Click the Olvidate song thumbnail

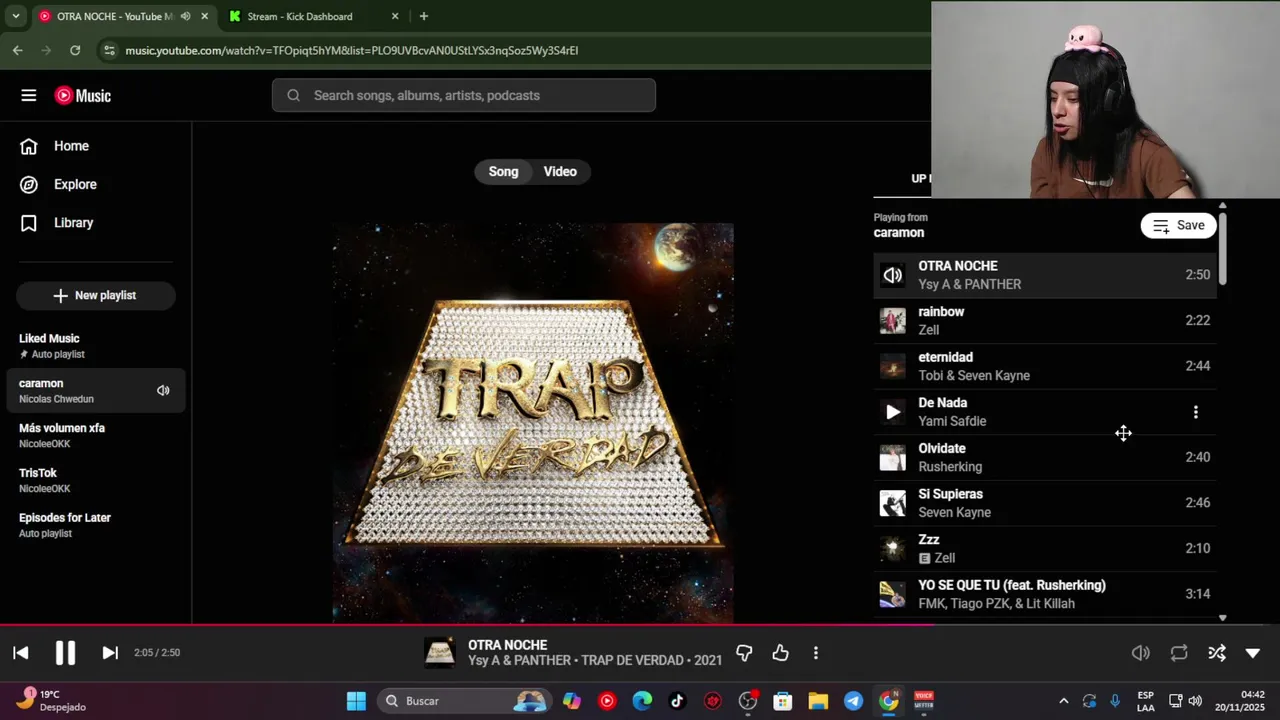(x=893, y=457)
